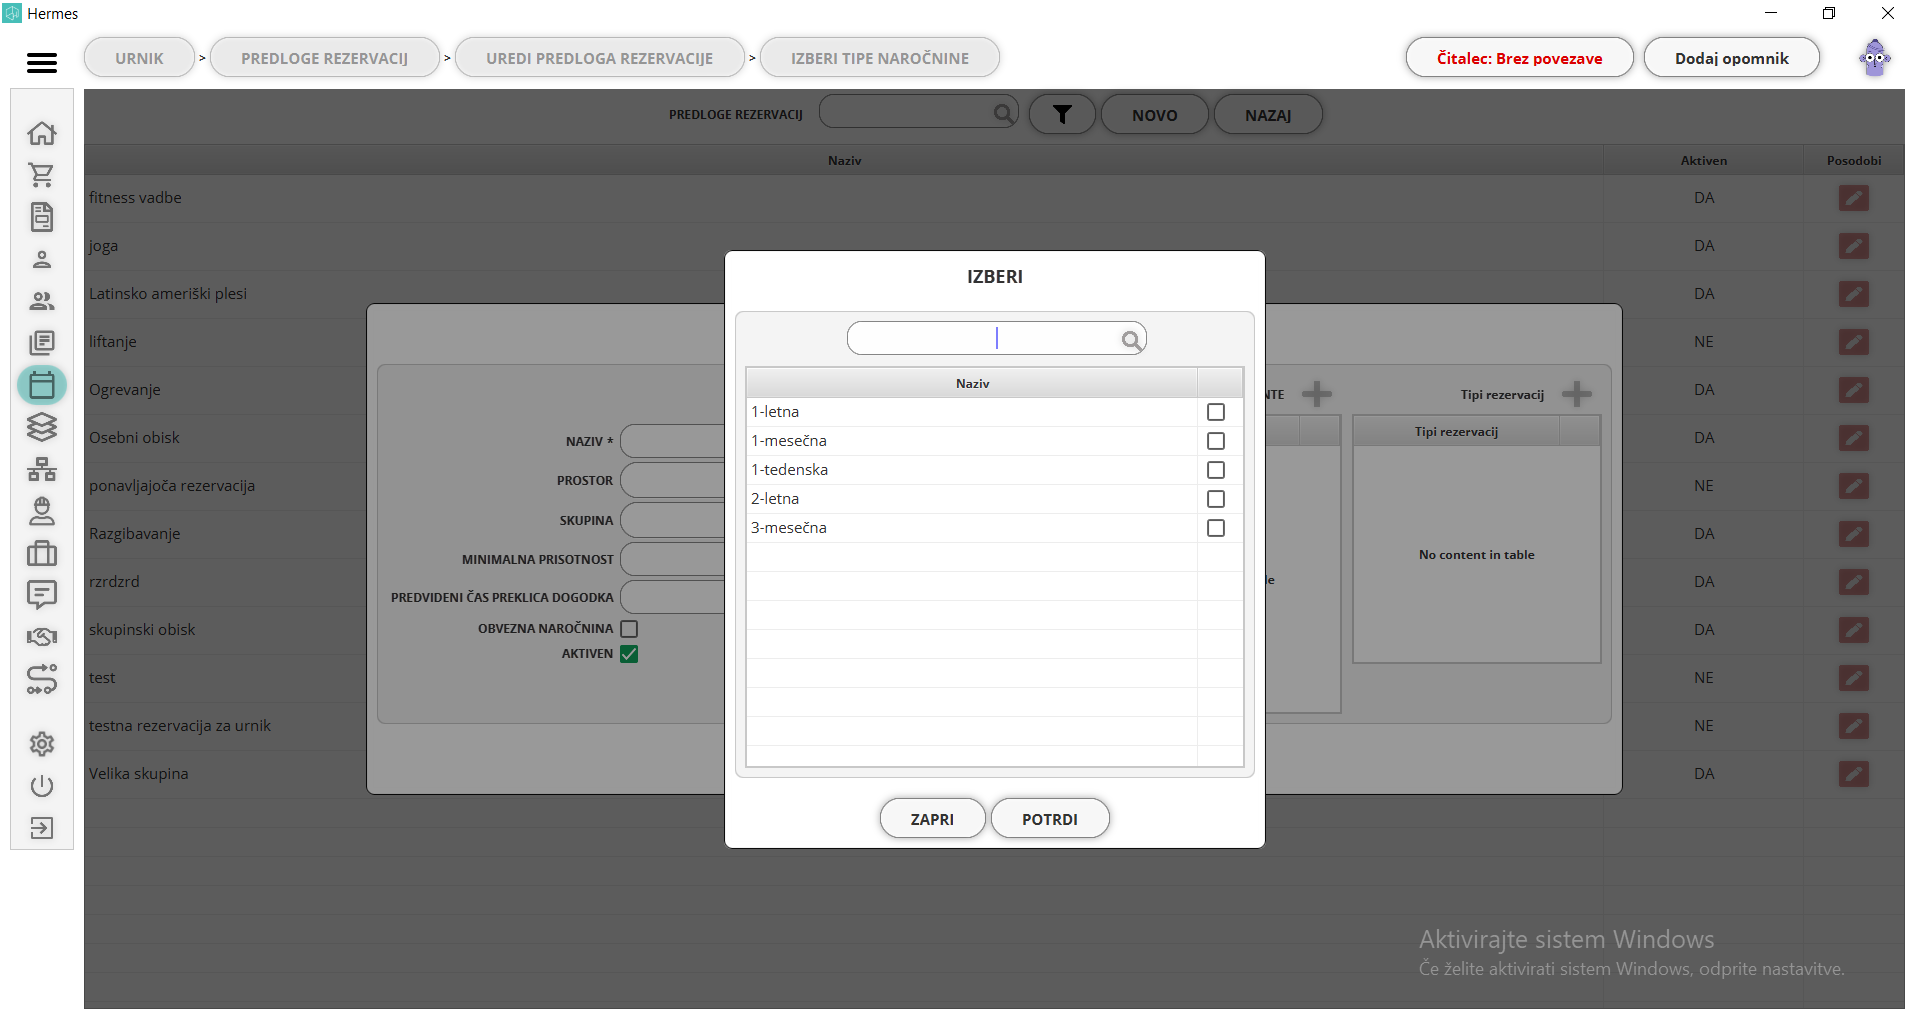Click the power icon in sidebar
Viewport: 1919px width, 1027px height.
42,786
